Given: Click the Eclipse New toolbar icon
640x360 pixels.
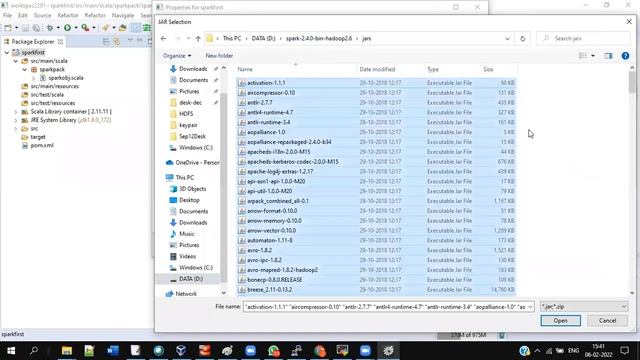Looking at the screenshot, I should pyautogui.click(x=8, y=27).
